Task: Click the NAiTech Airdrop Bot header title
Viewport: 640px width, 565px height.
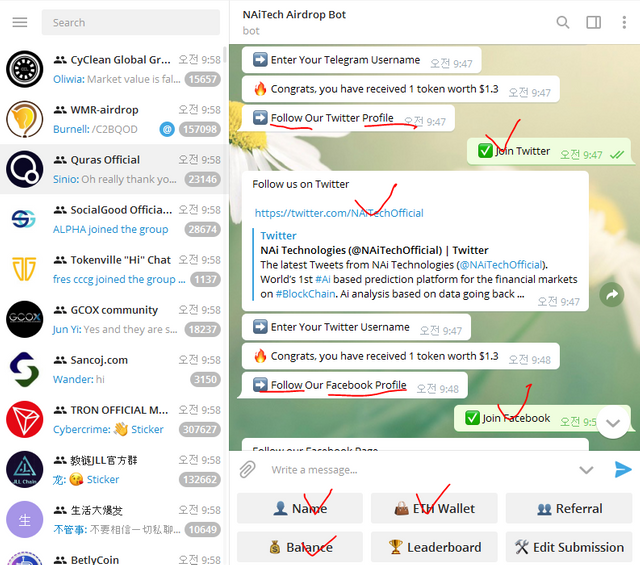Action: click(x=294, y=15)
